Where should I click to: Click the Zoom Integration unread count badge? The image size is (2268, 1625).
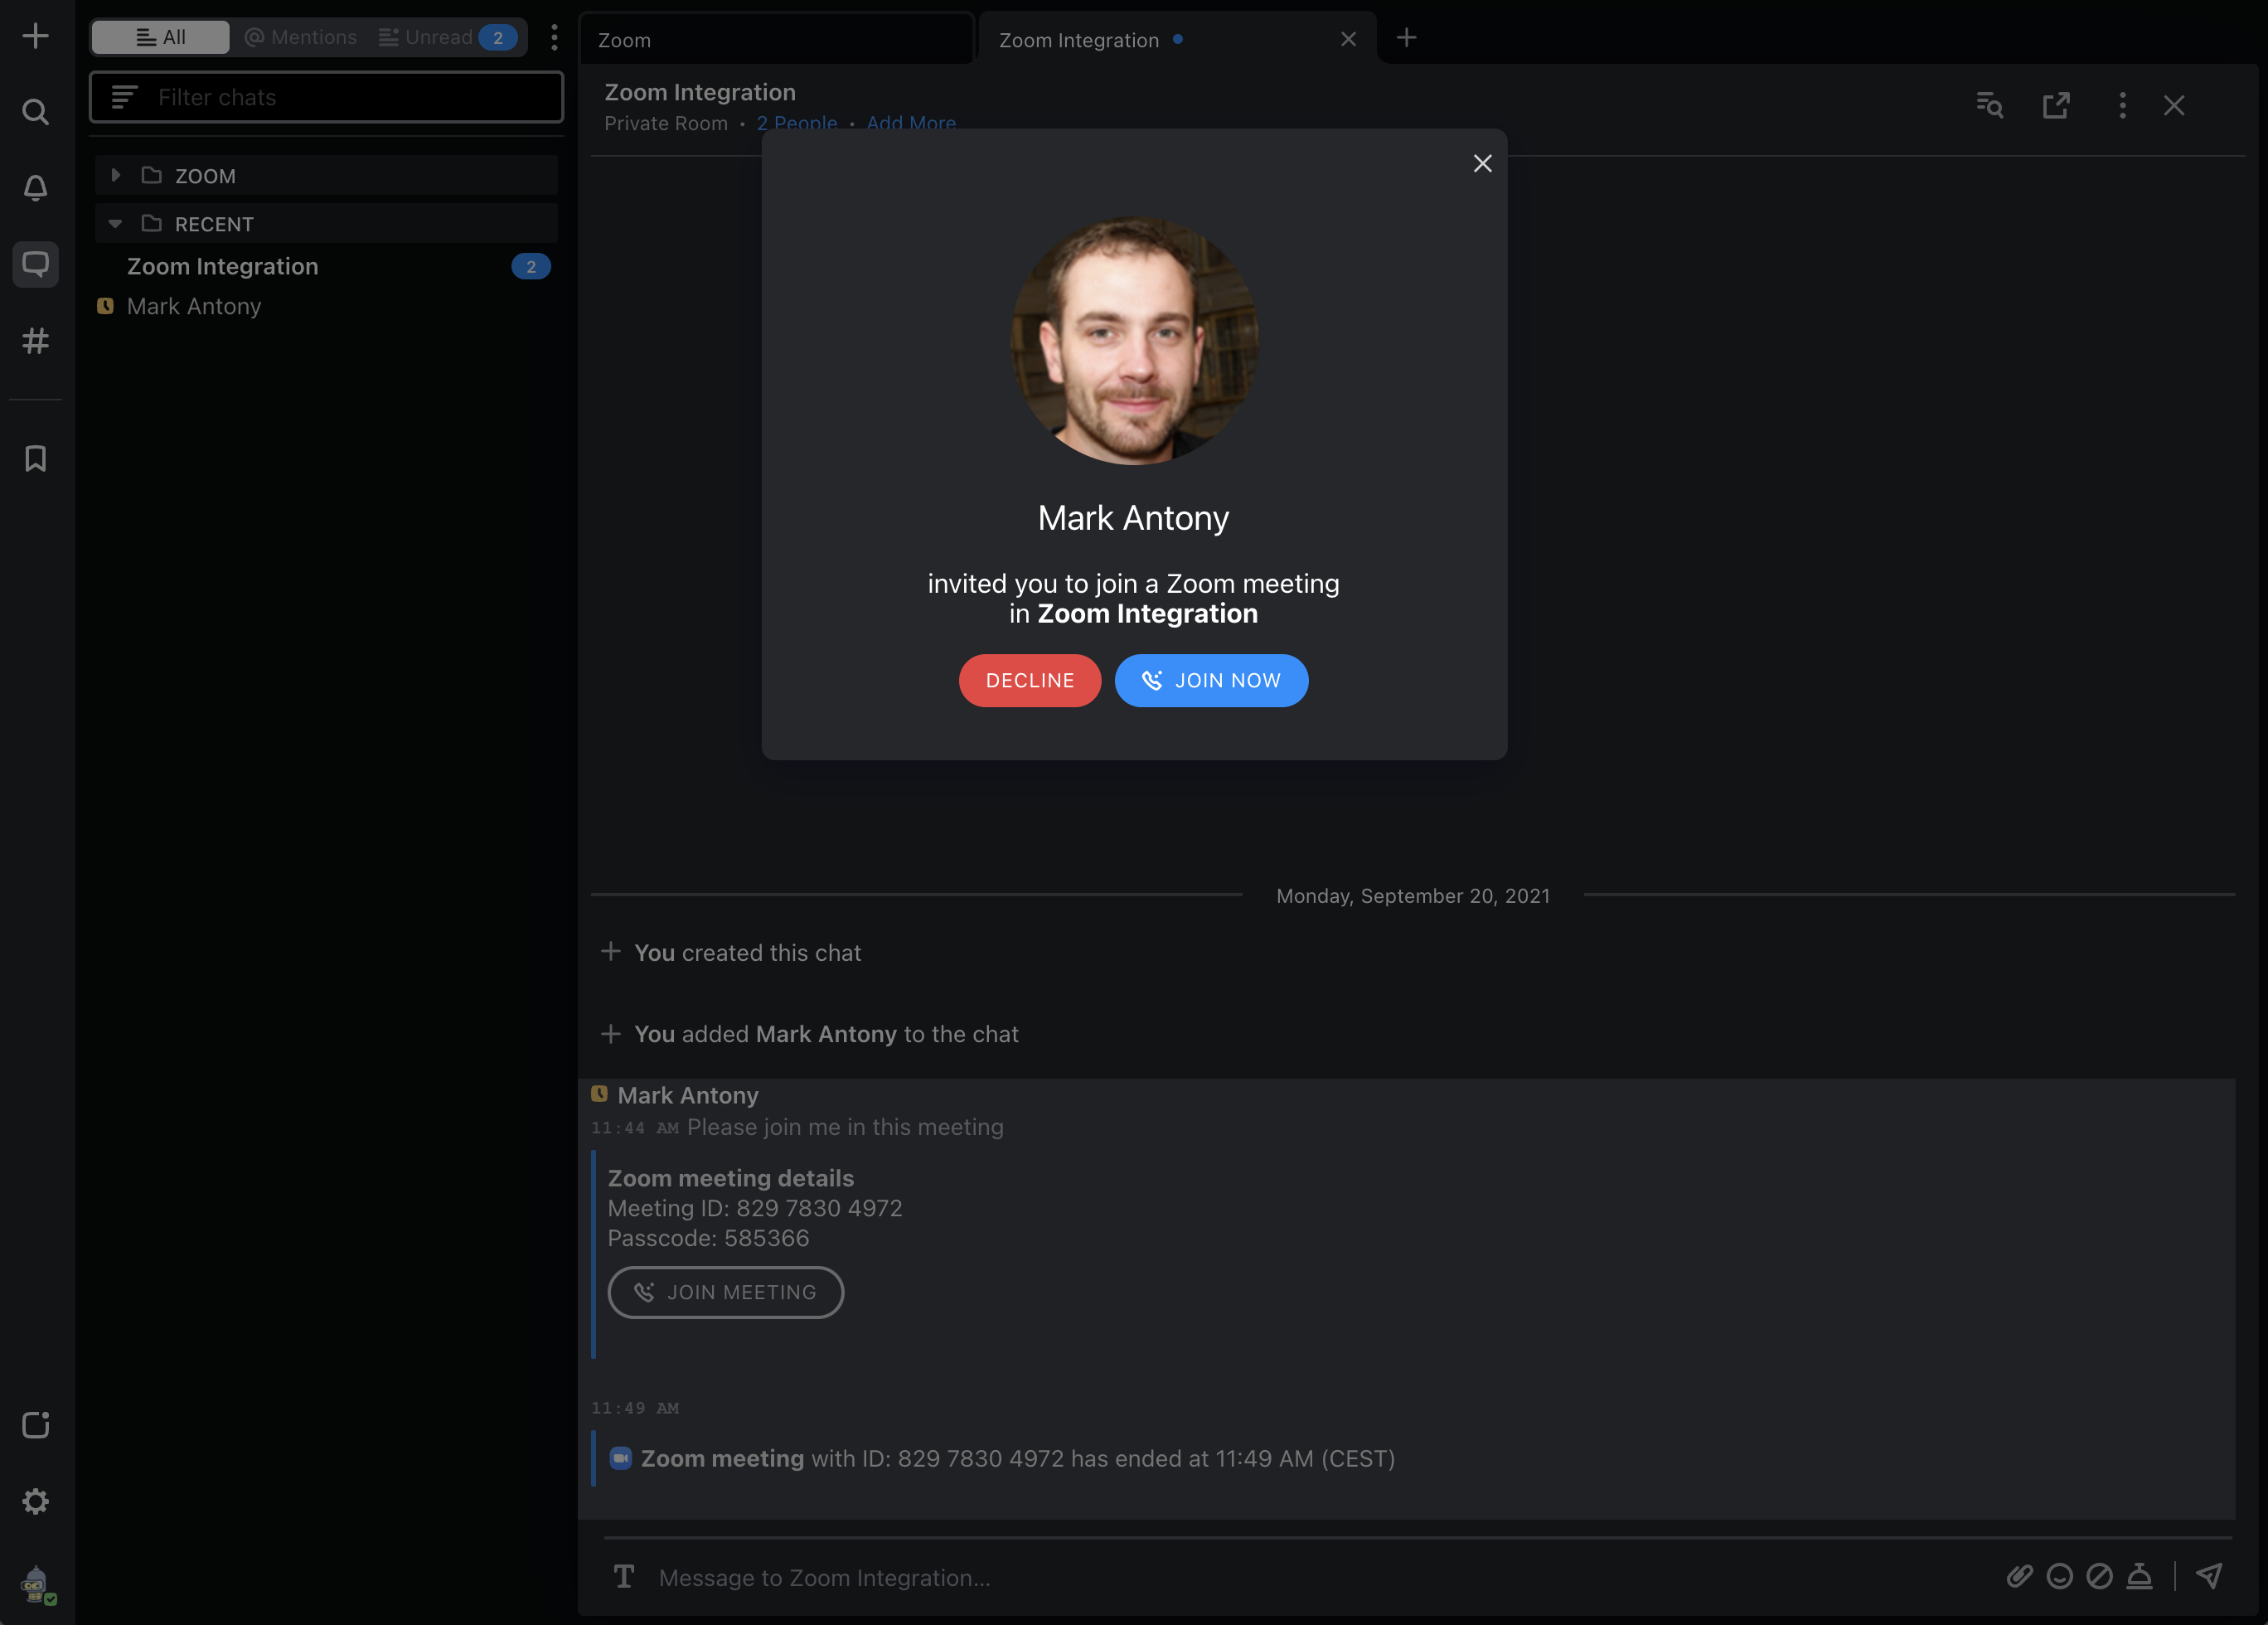[x=531, y=266]
